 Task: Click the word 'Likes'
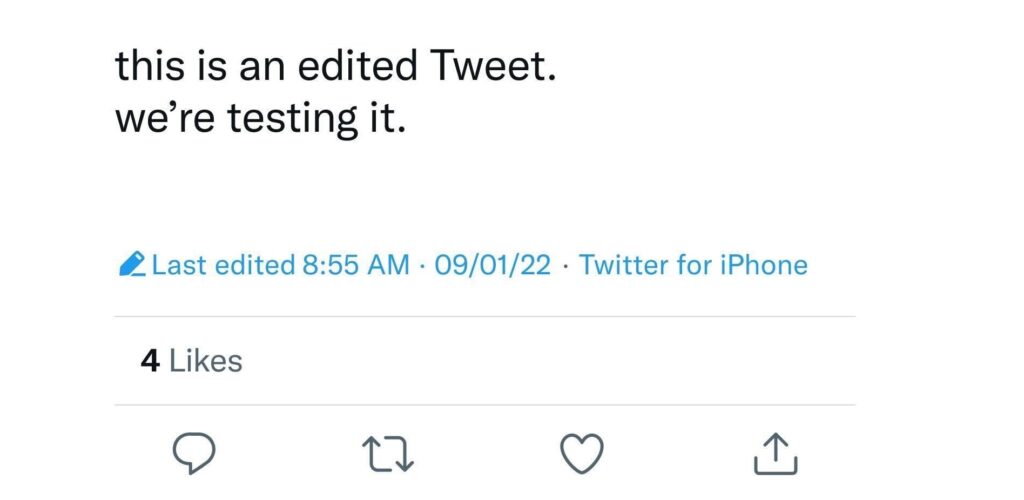pos(206,360)
